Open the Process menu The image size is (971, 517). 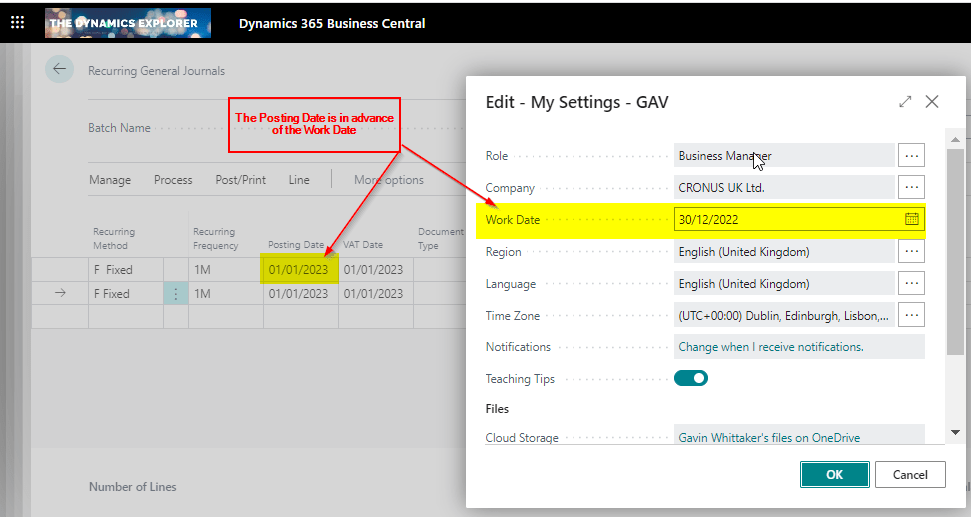click(x=173, y=180)
